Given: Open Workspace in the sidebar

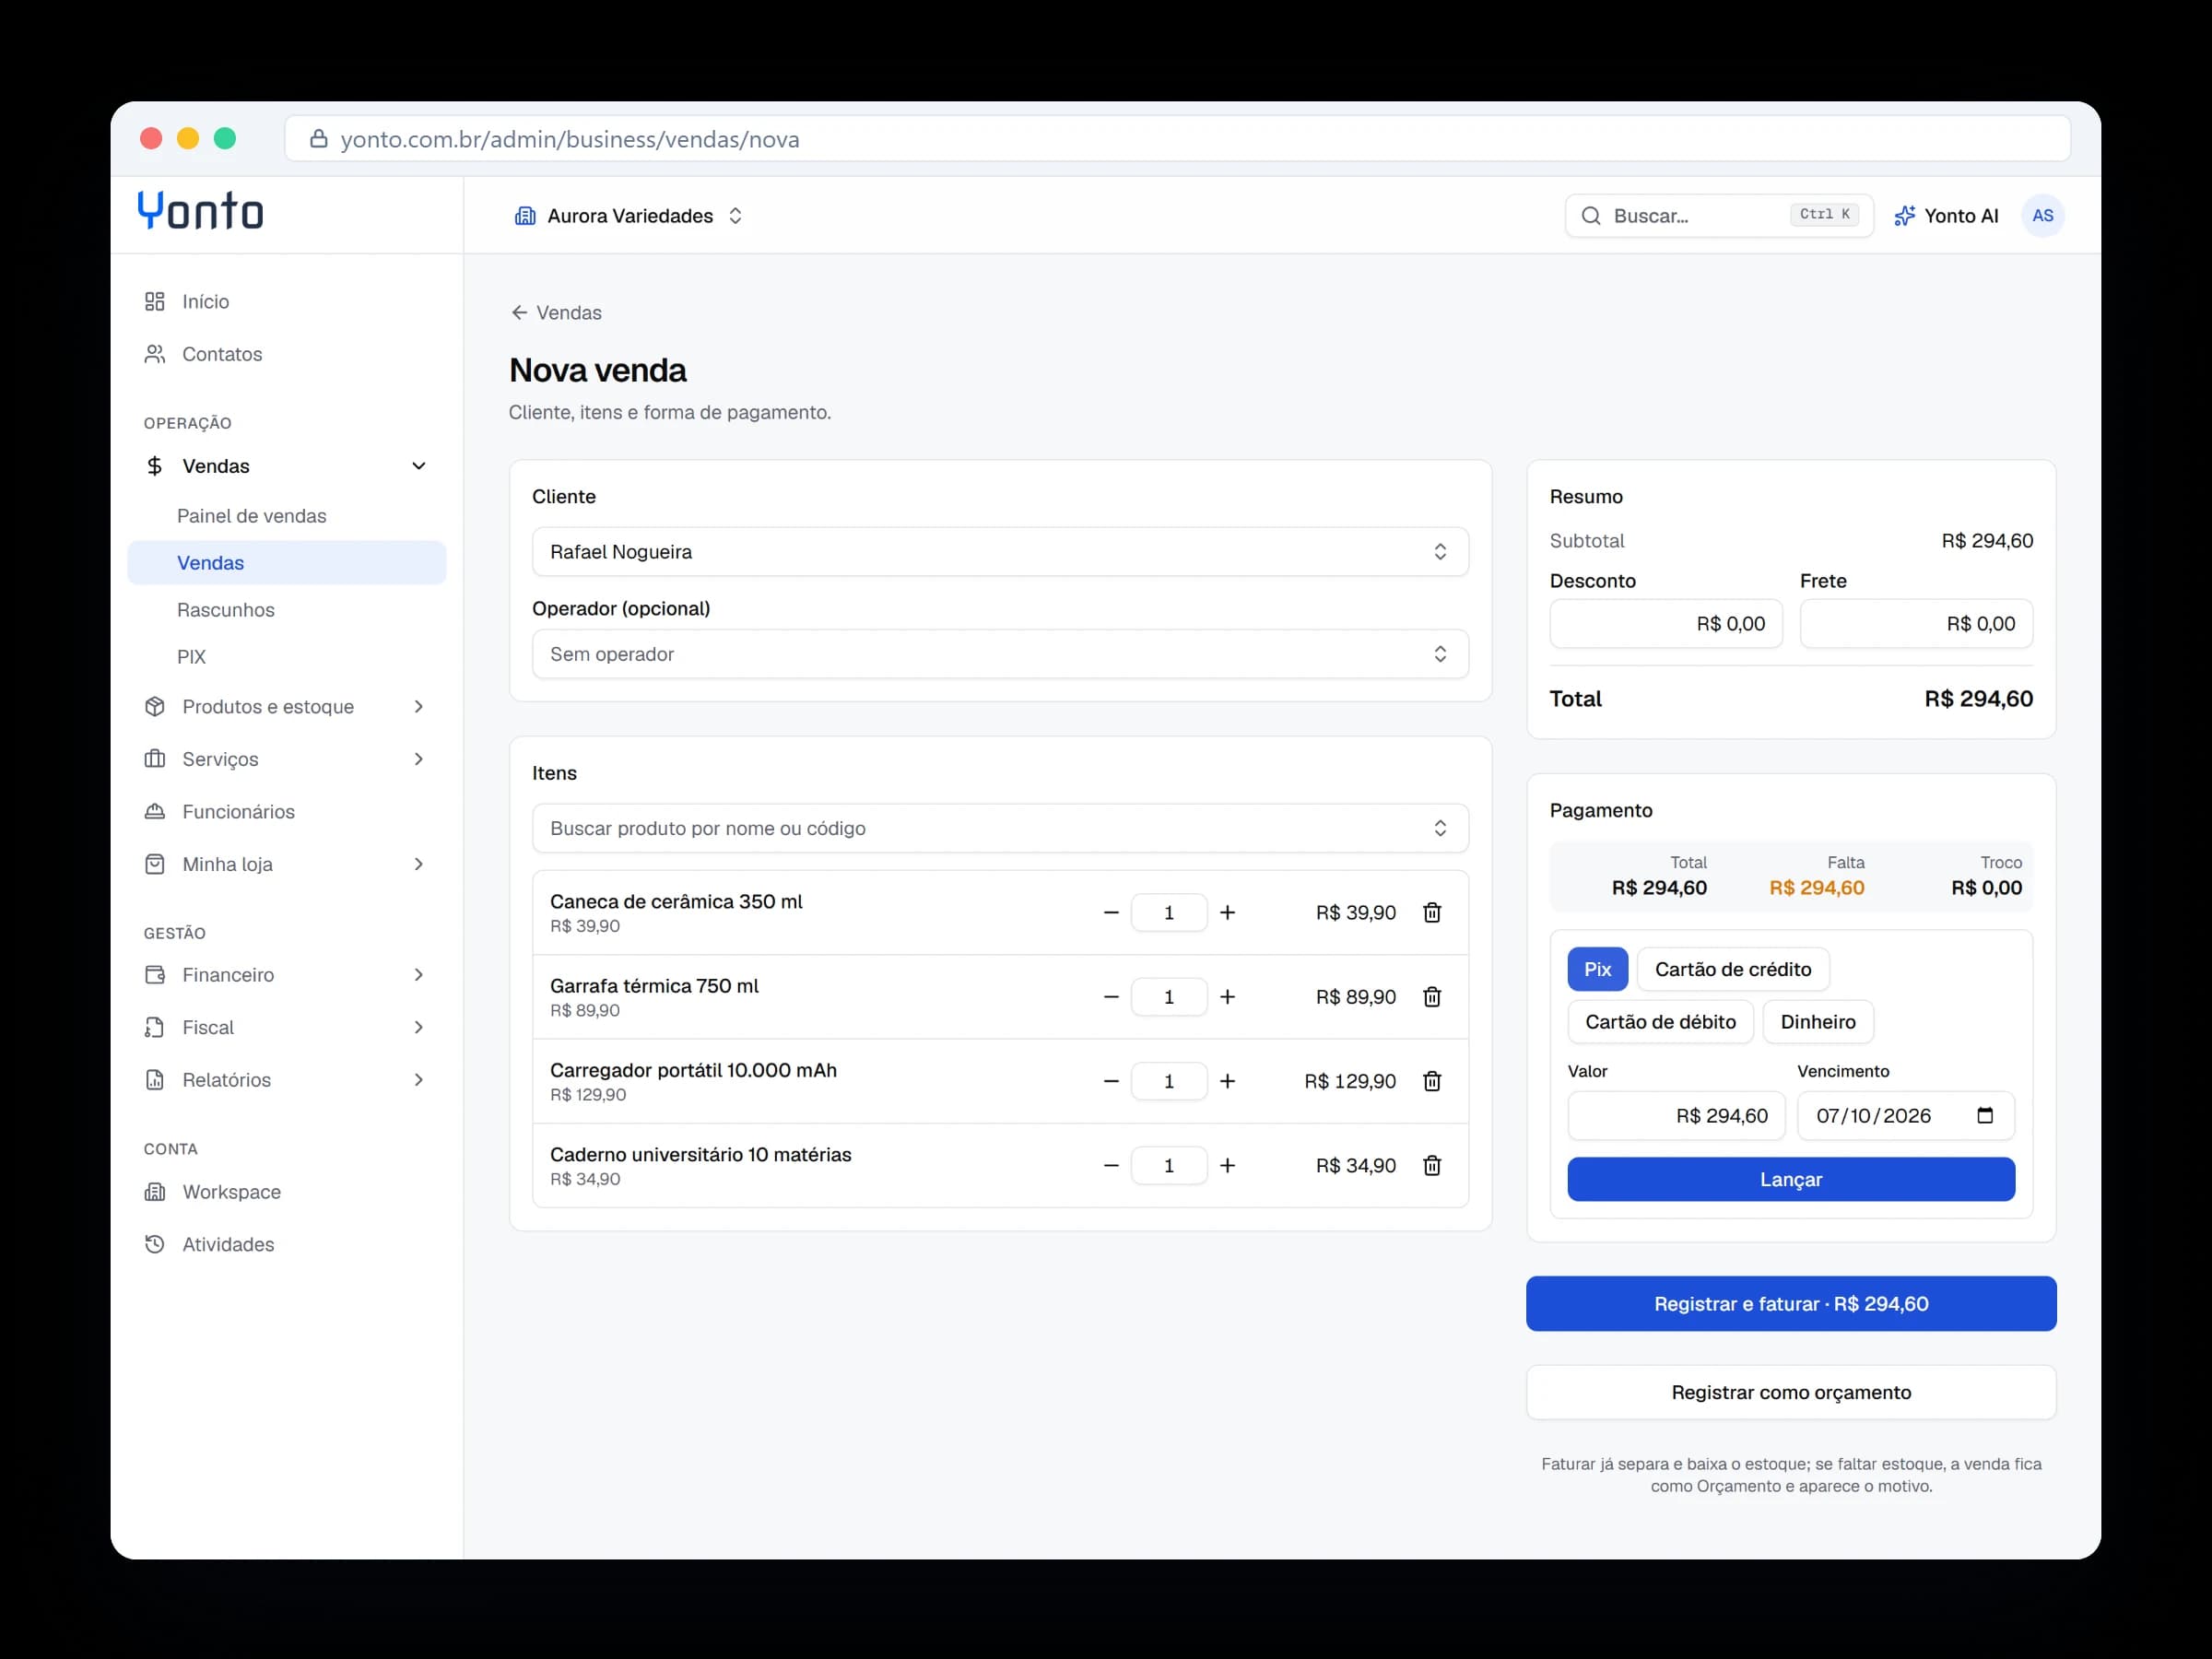Looking at the screenshot, I should (x=287, y=1192).
